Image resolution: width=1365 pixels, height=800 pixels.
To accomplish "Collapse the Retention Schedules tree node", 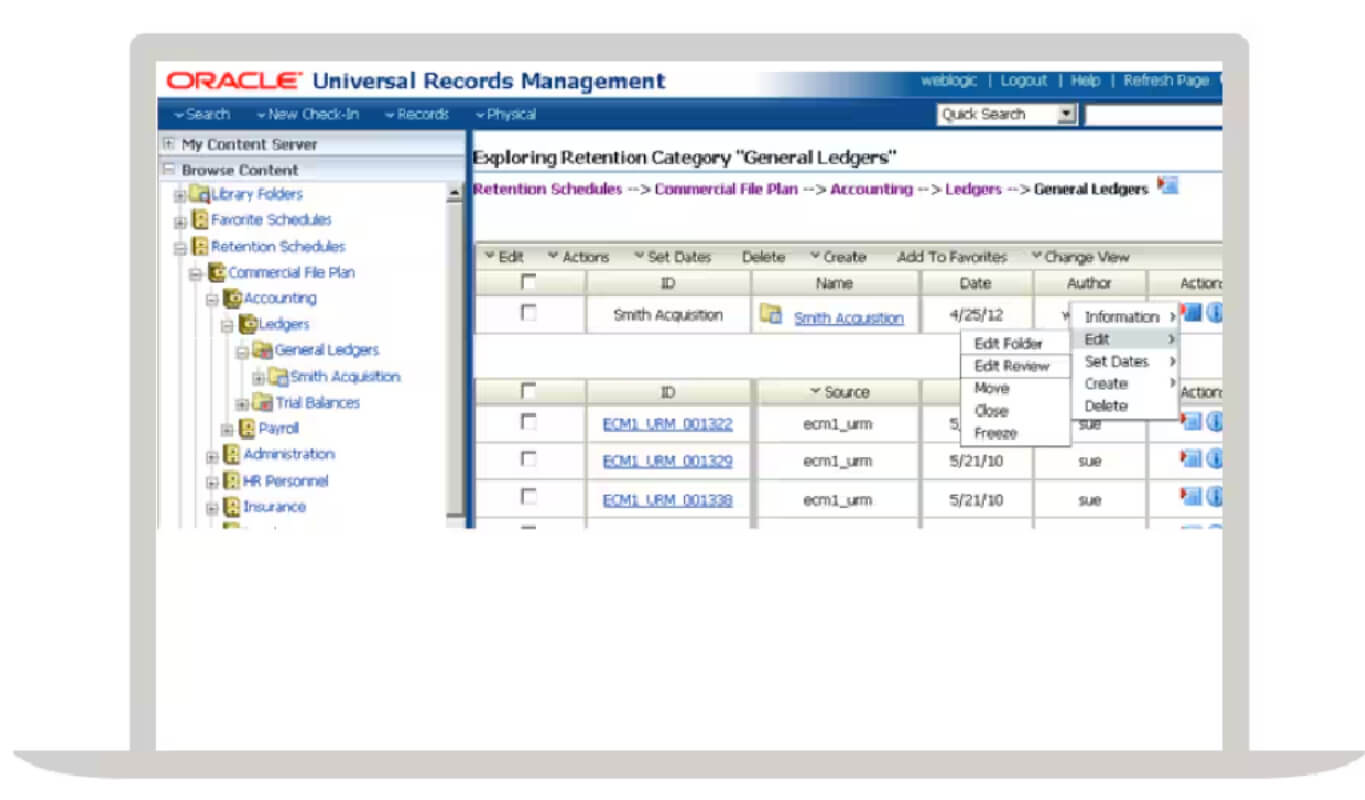I will (179, 247).
